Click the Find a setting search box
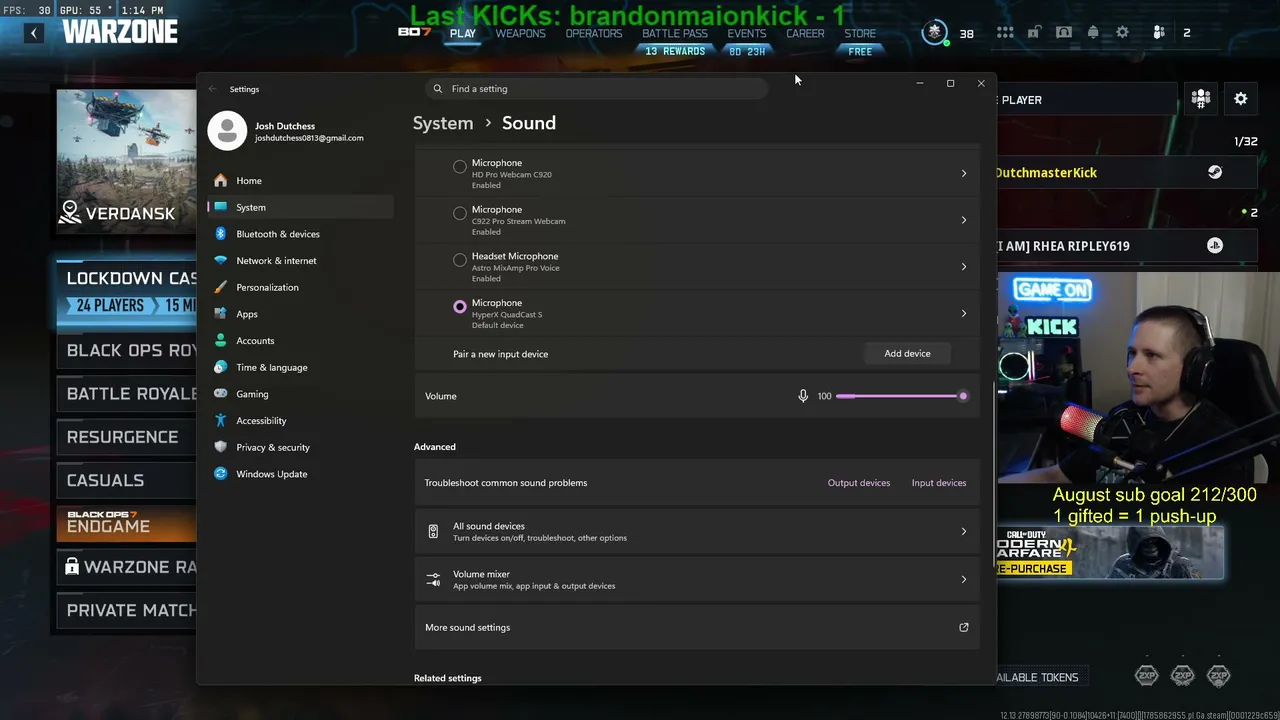Viewport: 1280px width, 720px height. tap(597, 89)
